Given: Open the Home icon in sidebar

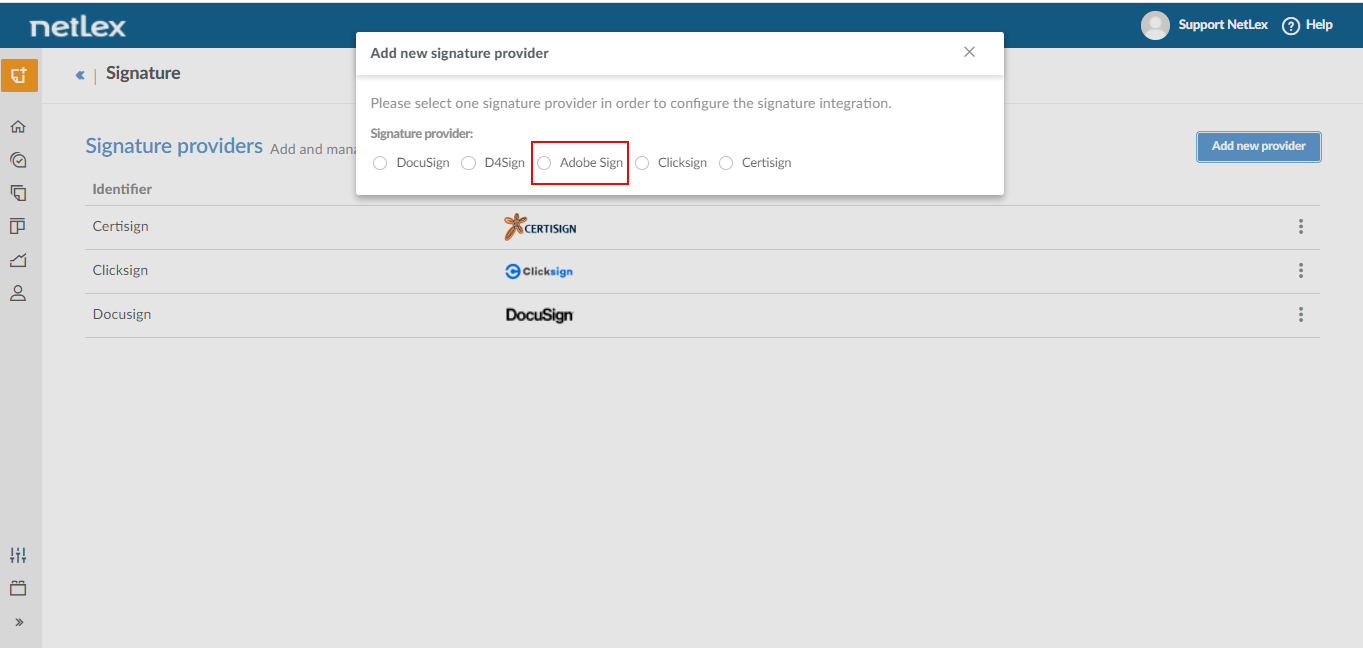Looking at the screenshot, I should pyautogui.click(x=18, y=127).
